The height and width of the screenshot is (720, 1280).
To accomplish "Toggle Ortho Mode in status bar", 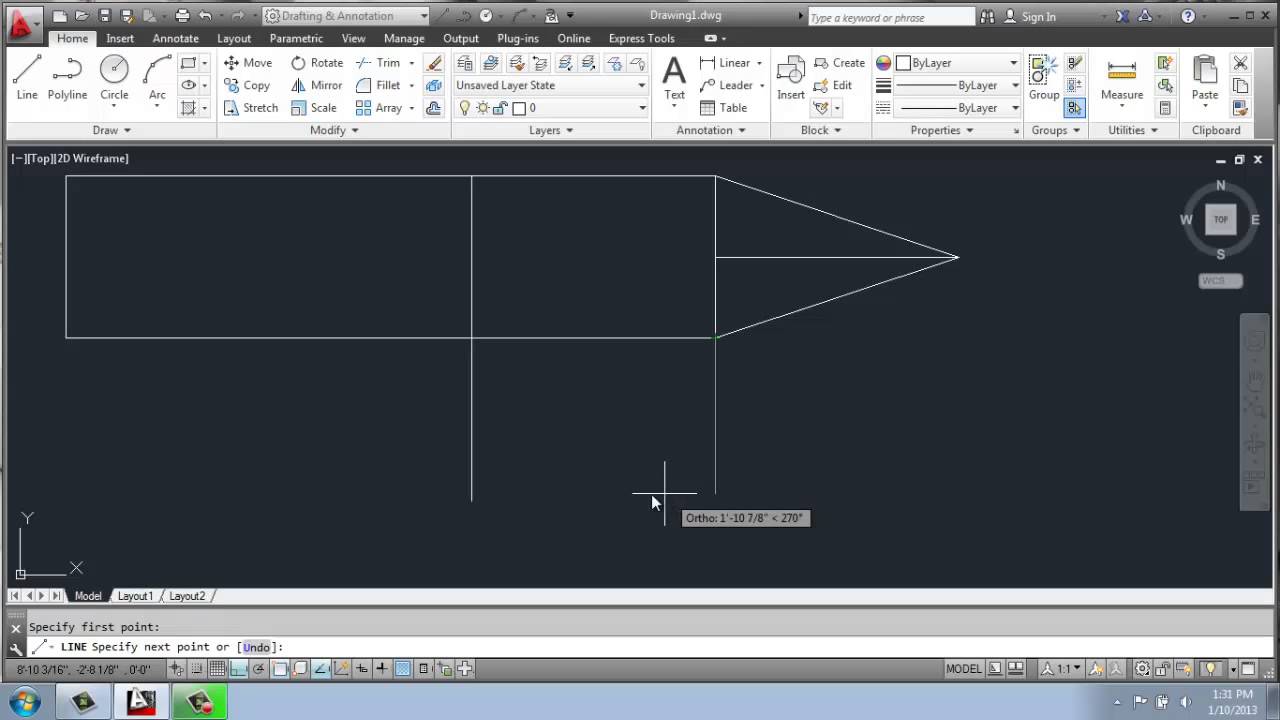I will [238, 669].
